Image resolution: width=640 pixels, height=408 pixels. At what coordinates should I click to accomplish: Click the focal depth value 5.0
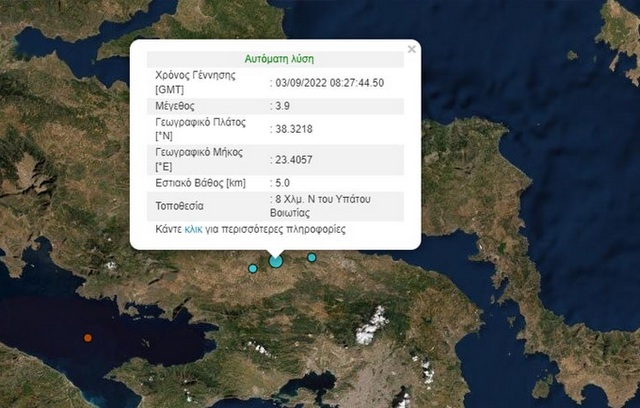[x=284, y=183]
